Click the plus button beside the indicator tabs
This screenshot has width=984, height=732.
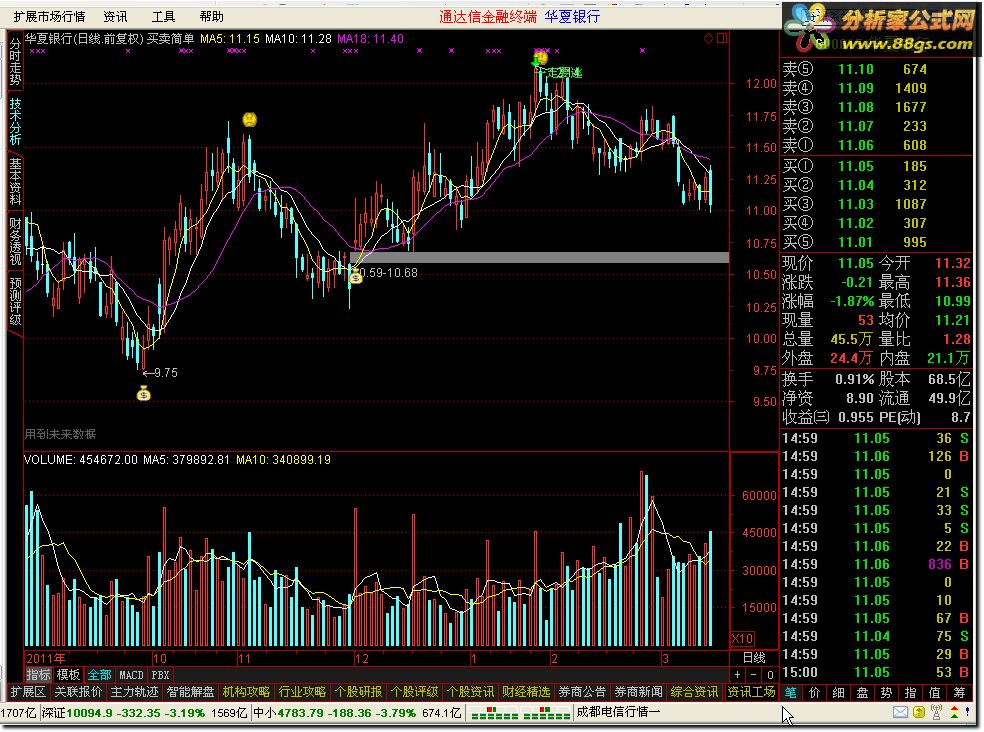coord(737,675)
